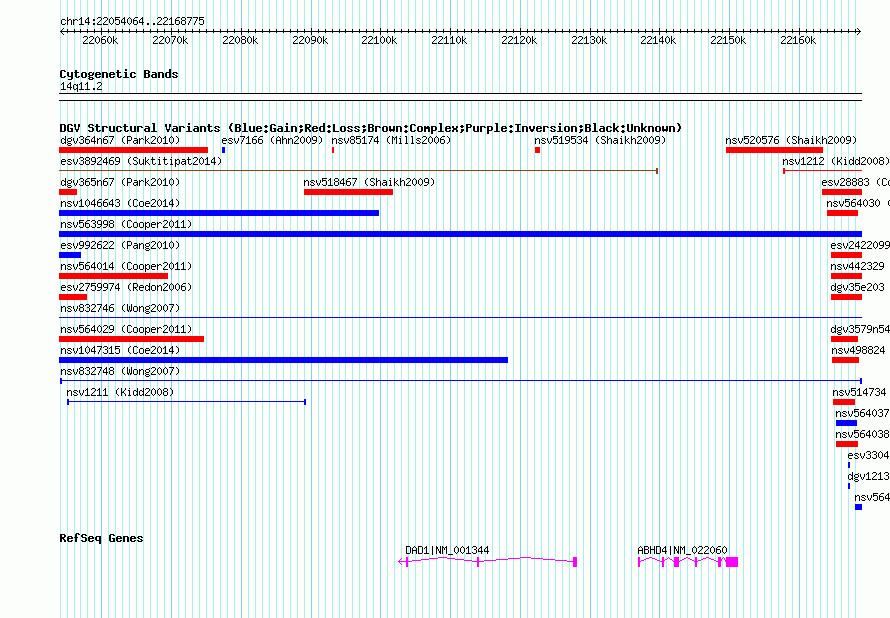Click the esv2422099 variant label

coord(860,245)
